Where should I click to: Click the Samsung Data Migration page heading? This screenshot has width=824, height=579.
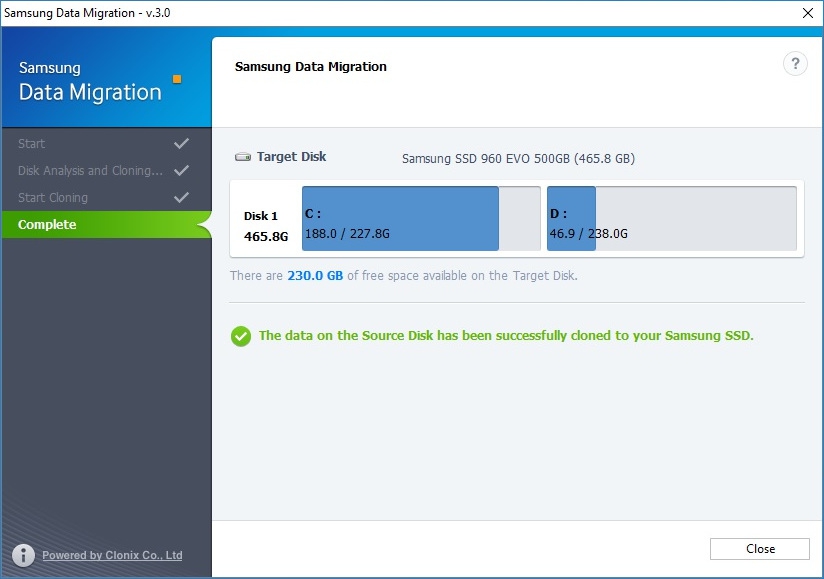tap(311, 67)
